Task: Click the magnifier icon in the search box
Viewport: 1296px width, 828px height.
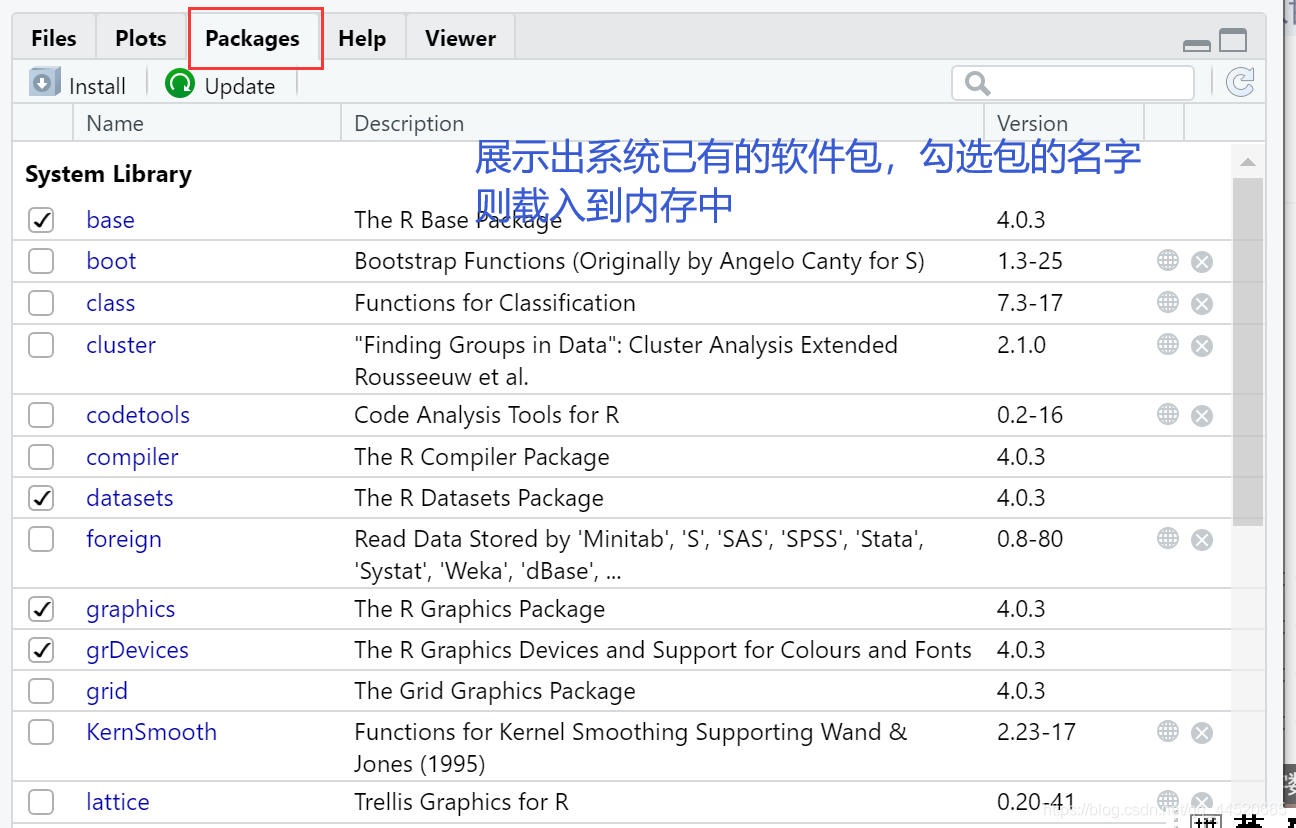Action: 977,83
